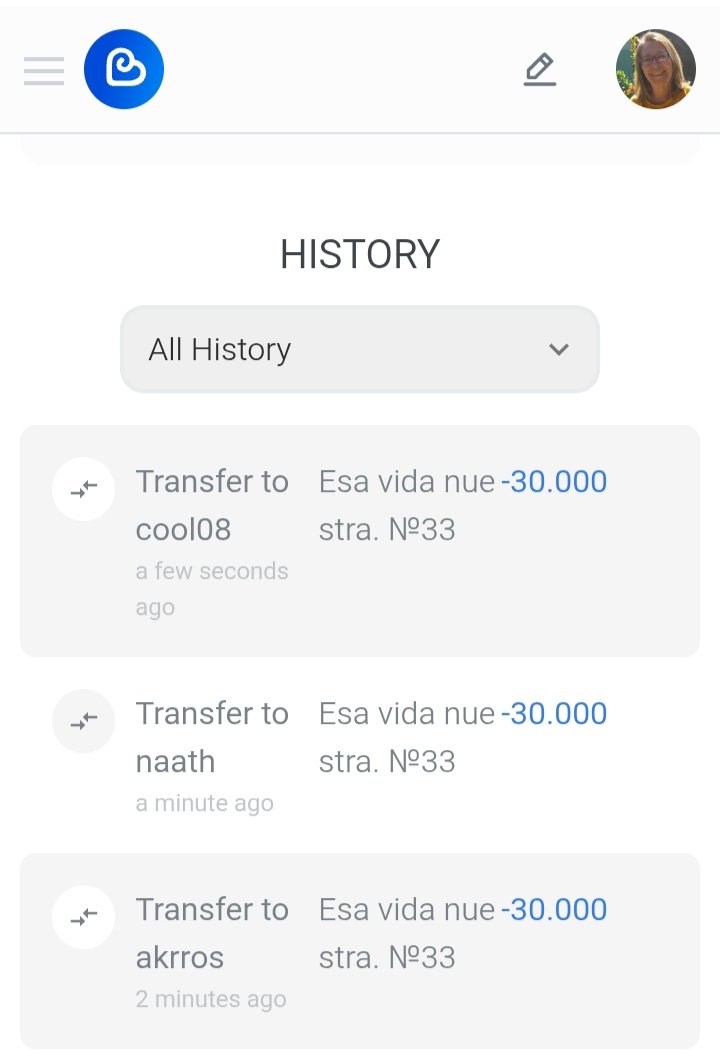Open the Transfer to naath entry
The image size is (720, 1059).
pyautogui.click(x=360, y=754)
